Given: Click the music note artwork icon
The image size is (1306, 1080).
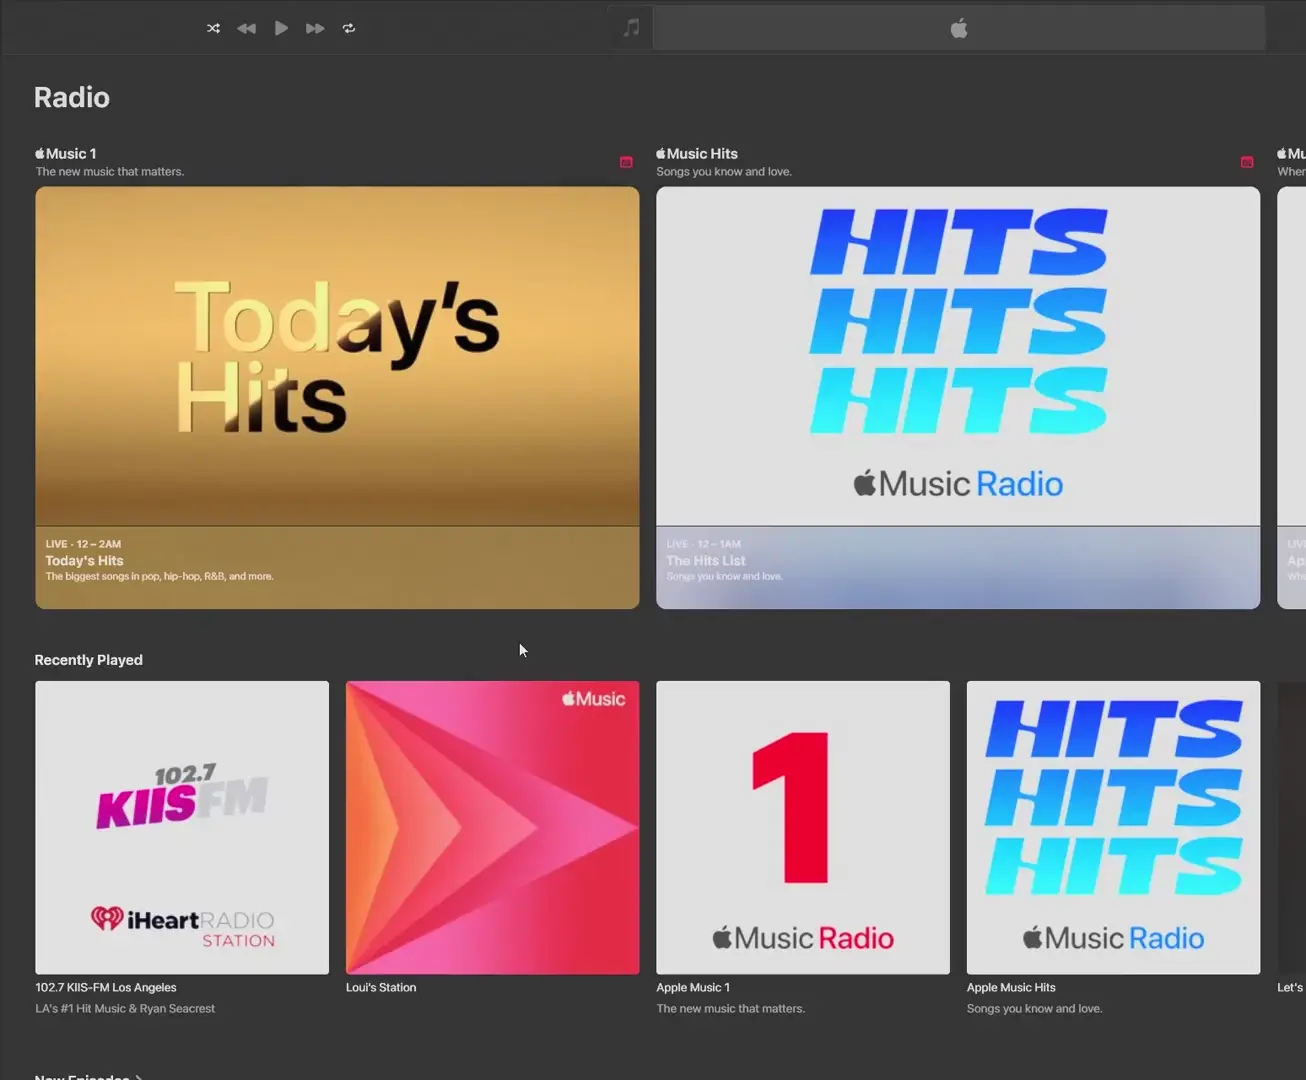Looking at the screenshot, I should pos(631,28).
